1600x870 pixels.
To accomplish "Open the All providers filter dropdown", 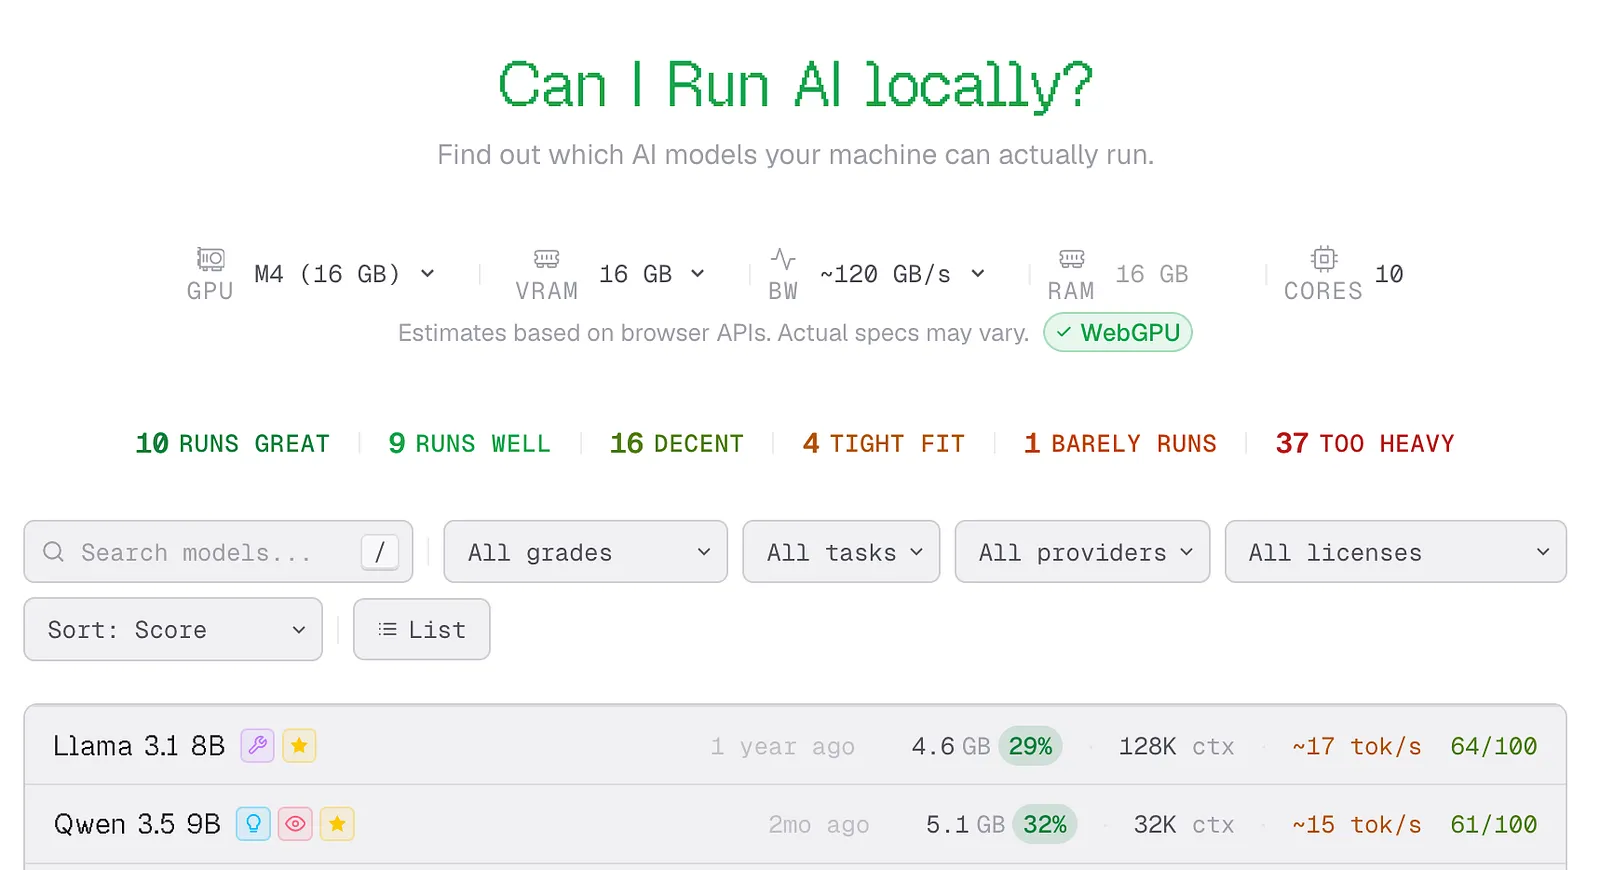I will pyautogui.click(x=1082, y=552).
